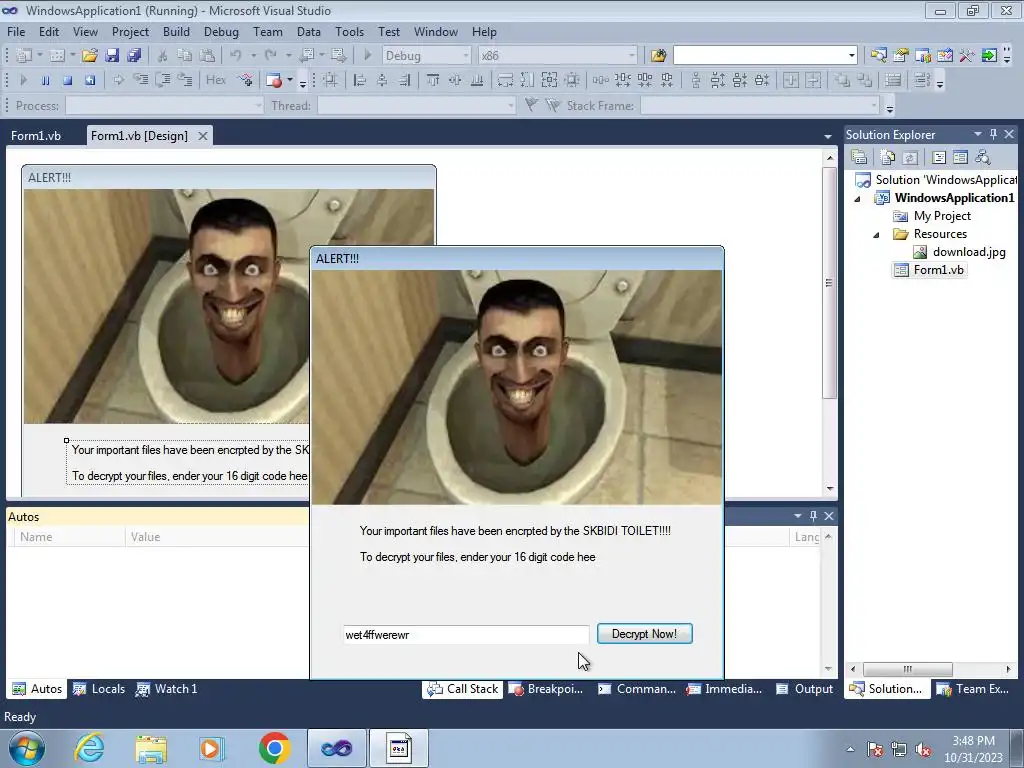Screen dimensions: 1024x768
Task: Click the Step Over icon
Action: coord(163,80)
